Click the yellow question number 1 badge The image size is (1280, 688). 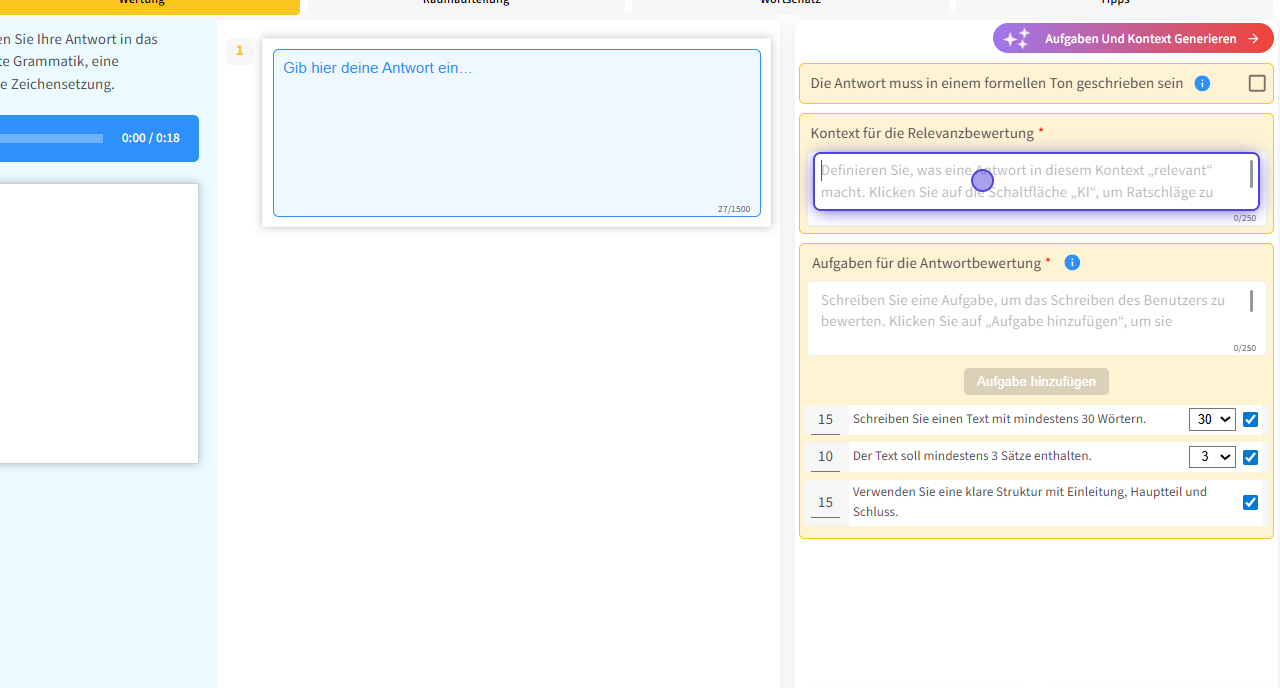[239, 50]
